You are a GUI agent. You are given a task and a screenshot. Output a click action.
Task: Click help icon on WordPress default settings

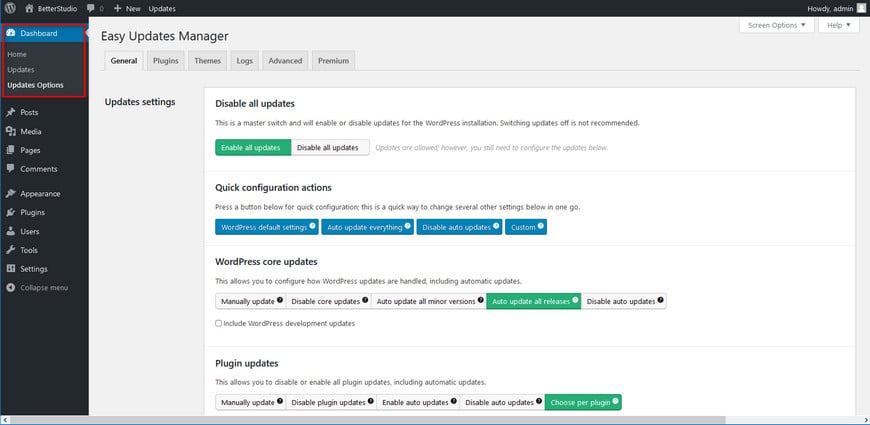point(312,226)
